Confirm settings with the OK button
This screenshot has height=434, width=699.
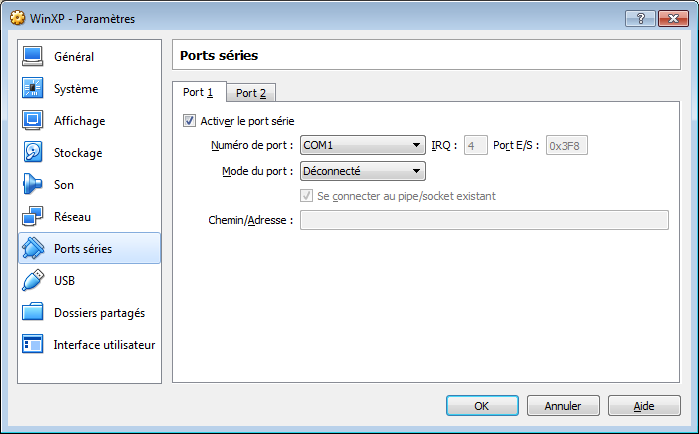pyautogui.click(x=481, y=406)
